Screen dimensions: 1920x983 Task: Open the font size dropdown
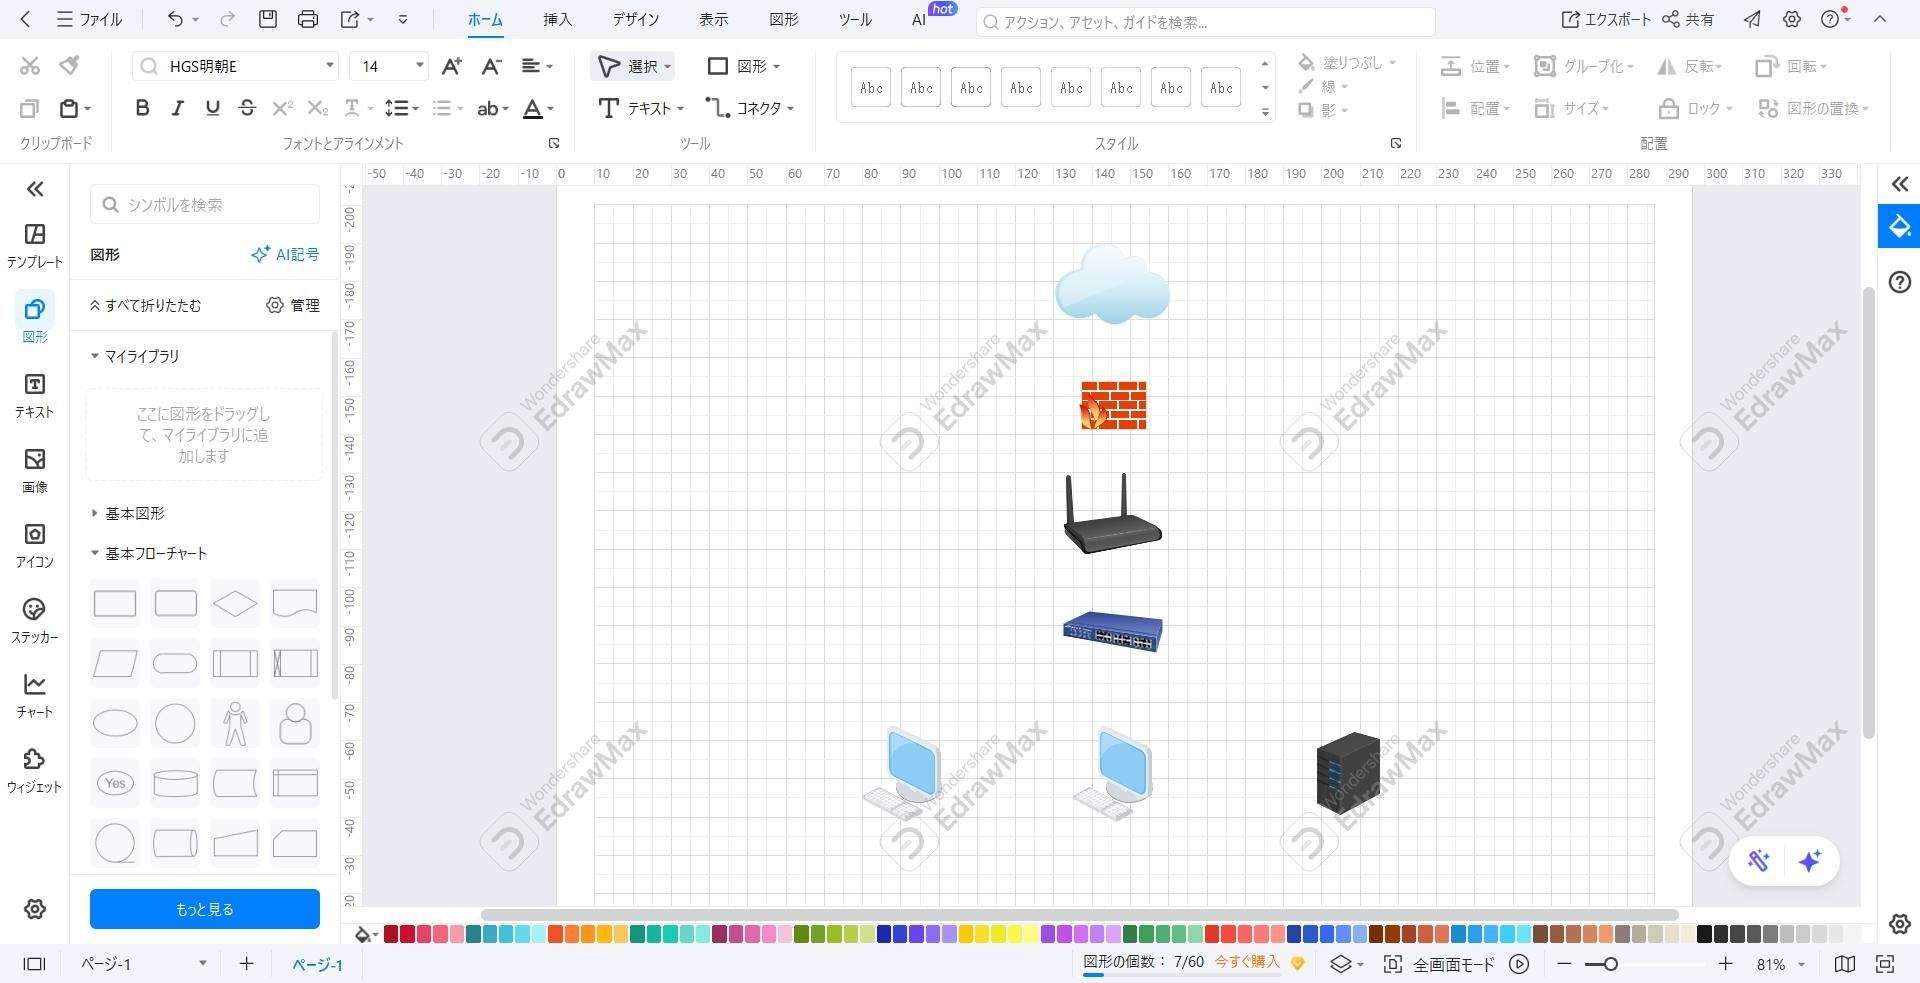coord(419,66)
